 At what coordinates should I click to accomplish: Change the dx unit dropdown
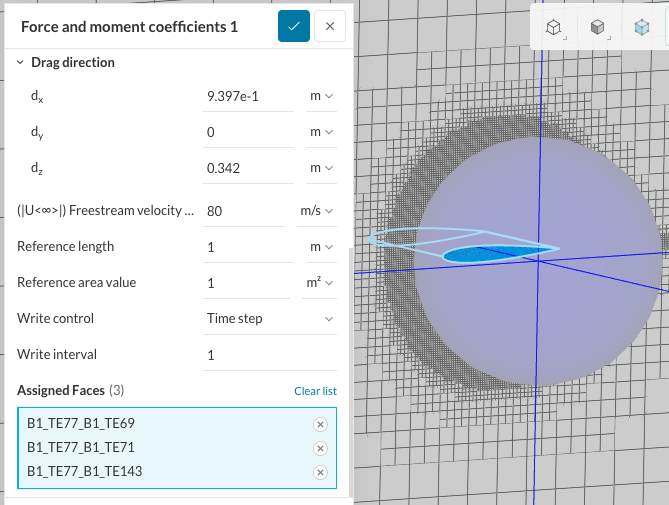tap(320, 96)
